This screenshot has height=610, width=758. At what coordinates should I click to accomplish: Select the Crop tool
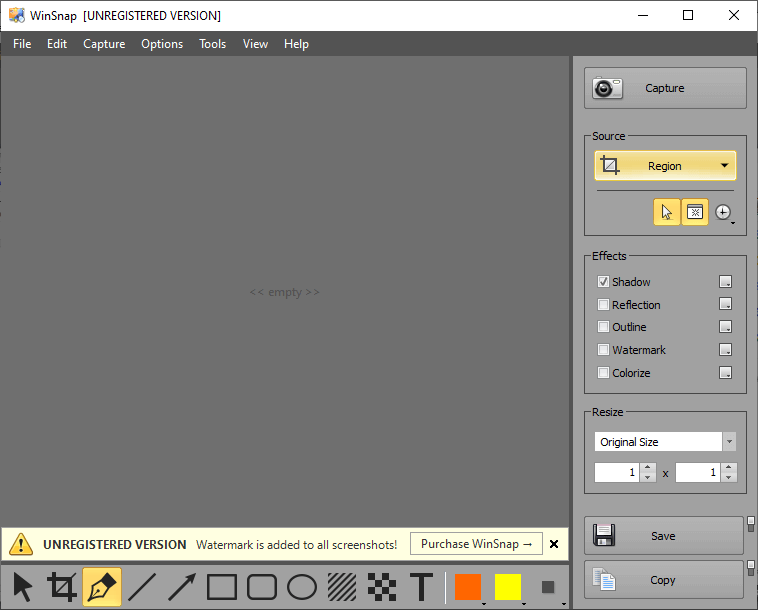click(x=62, y=587)
